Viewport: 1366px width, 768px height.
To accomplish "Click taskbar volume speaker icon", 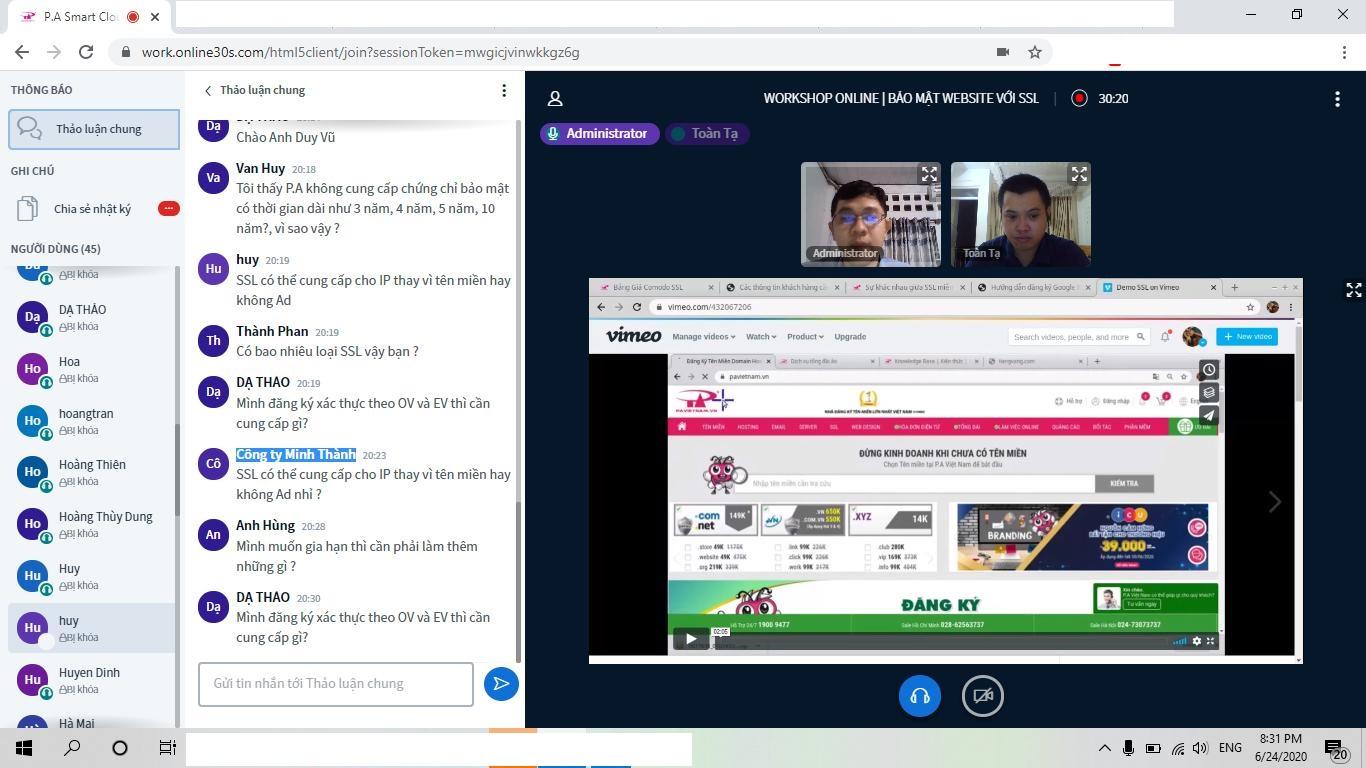I will tap(1200, 748).
